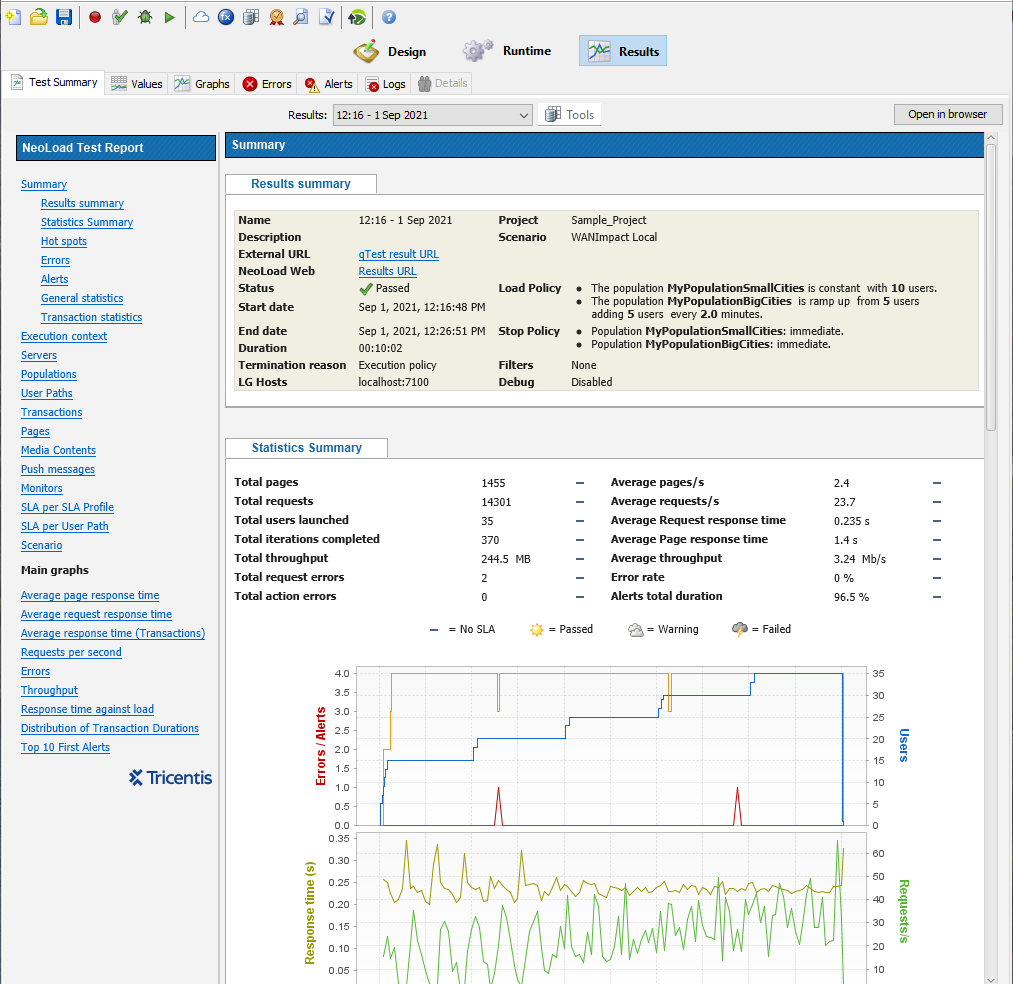Viewport: 1013px width, 984px height.
Task: Open the Graphs tab
Action: coord(202,84)
